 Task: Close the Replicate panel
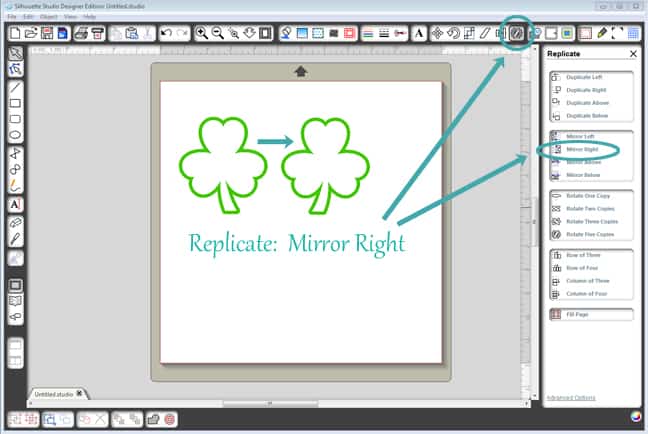coord(633,54)
